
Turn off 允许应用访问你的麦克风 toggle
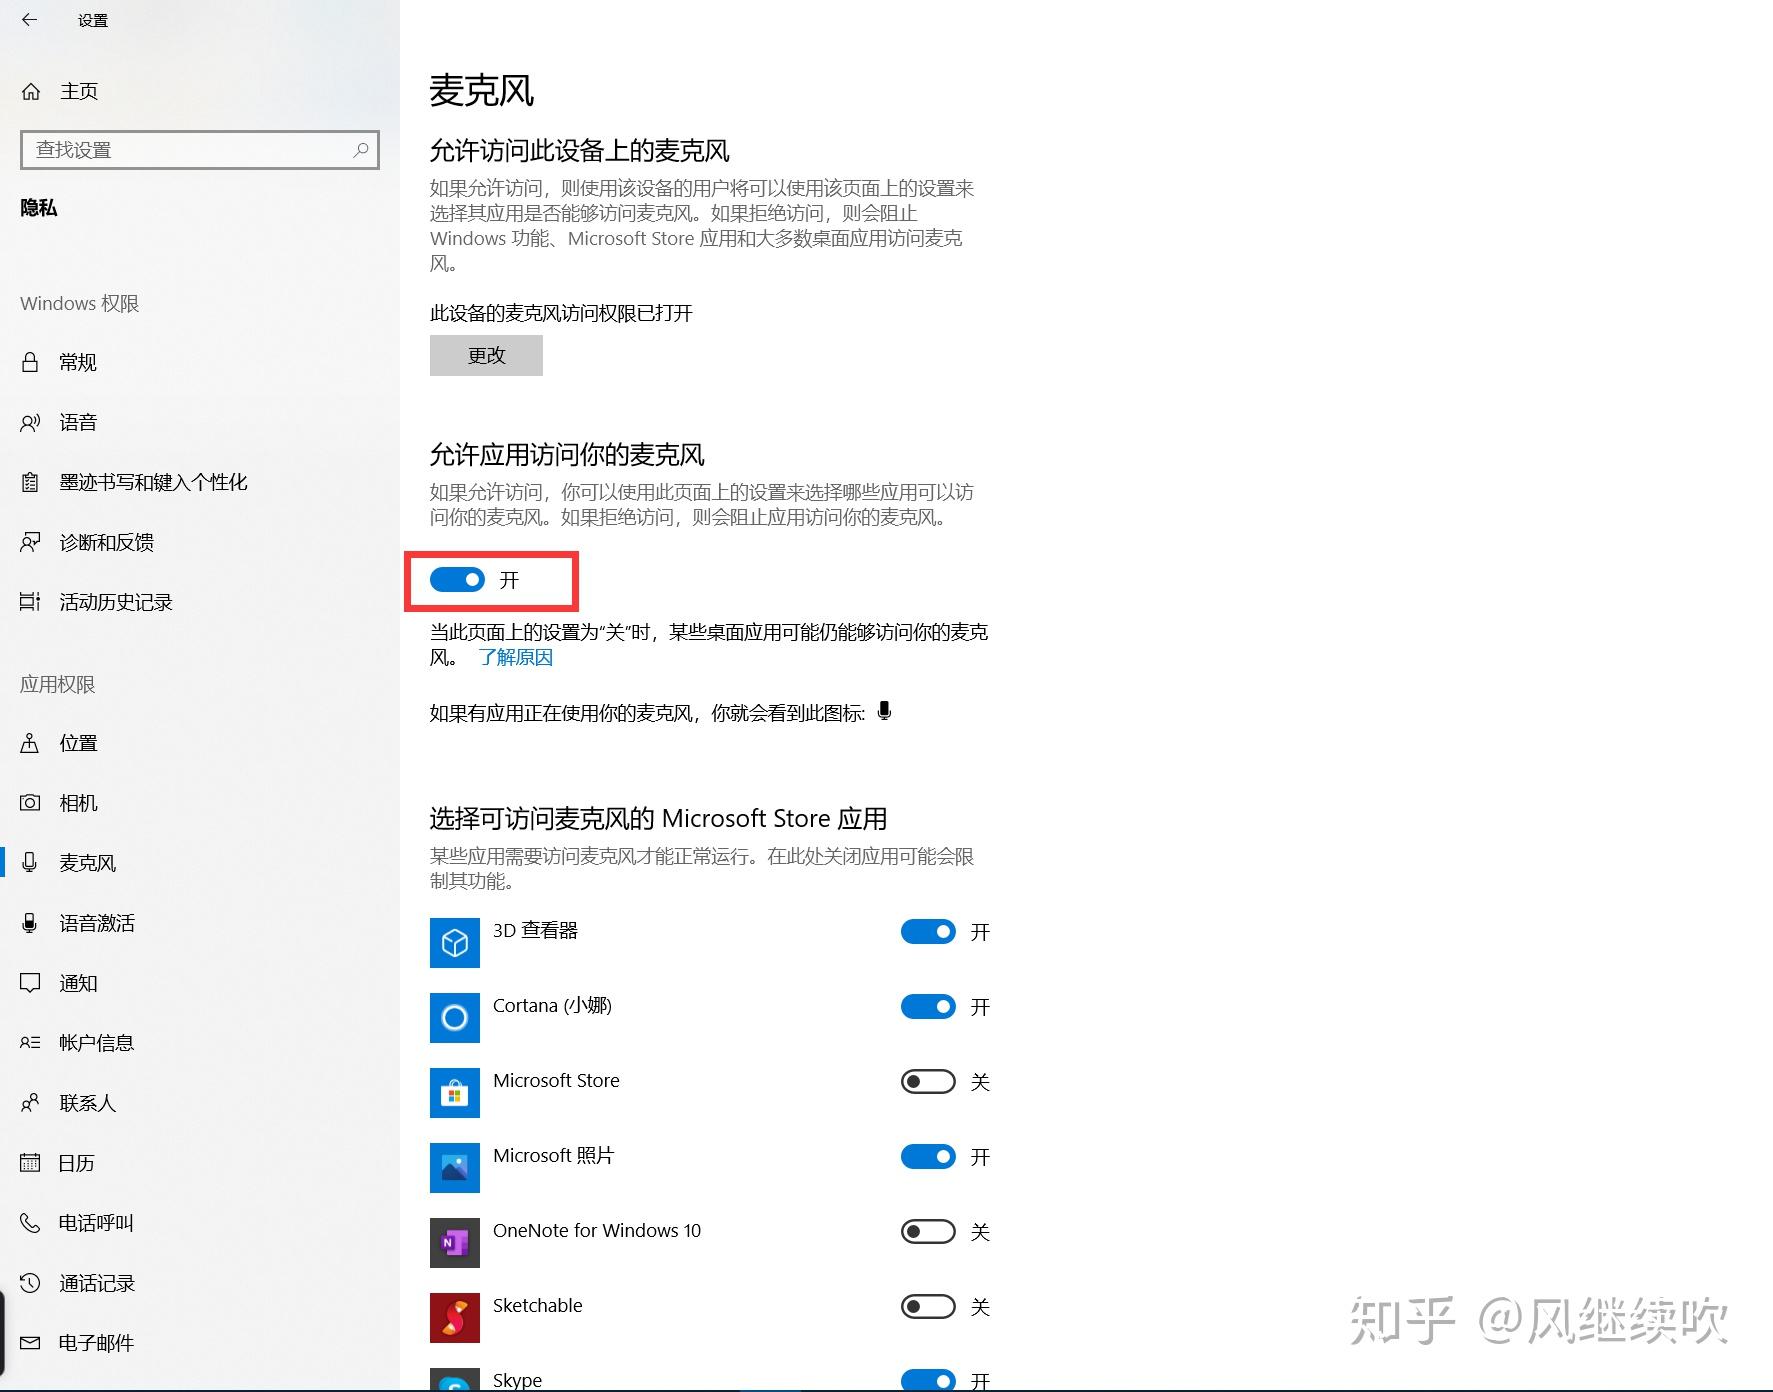point(457,580)
